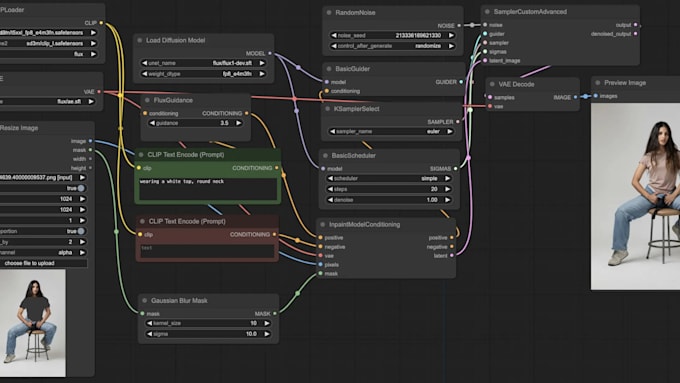The image size is (680, 383).
Task: Click the empty text box in the red CLIP Text Encode node
Action: [x=208, y=251]
